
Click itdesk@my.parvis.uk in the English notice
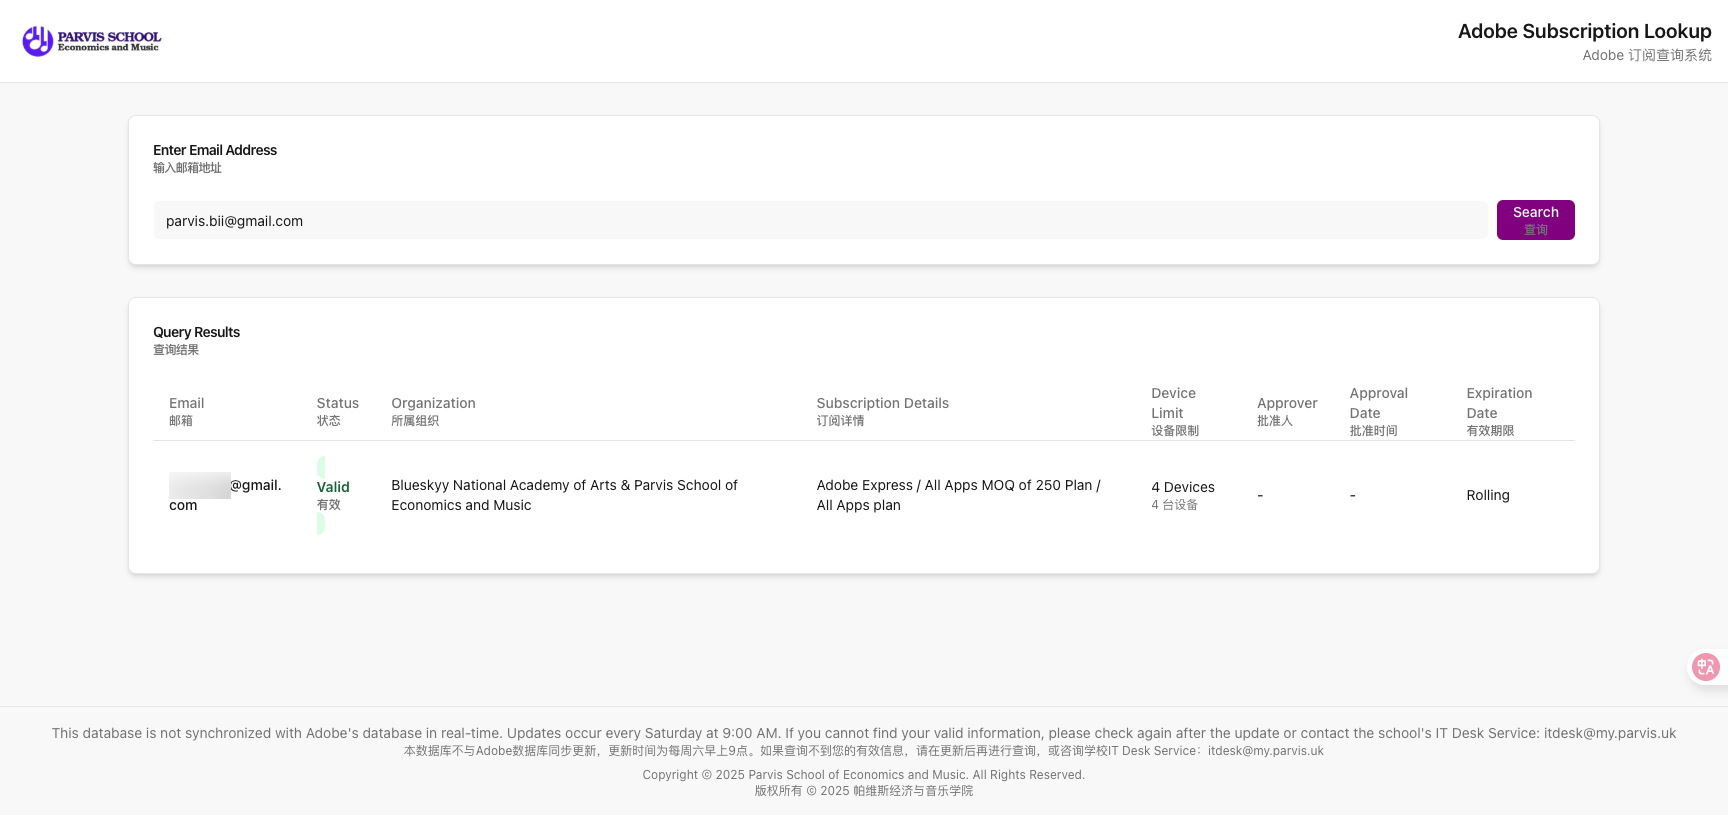1610,733
